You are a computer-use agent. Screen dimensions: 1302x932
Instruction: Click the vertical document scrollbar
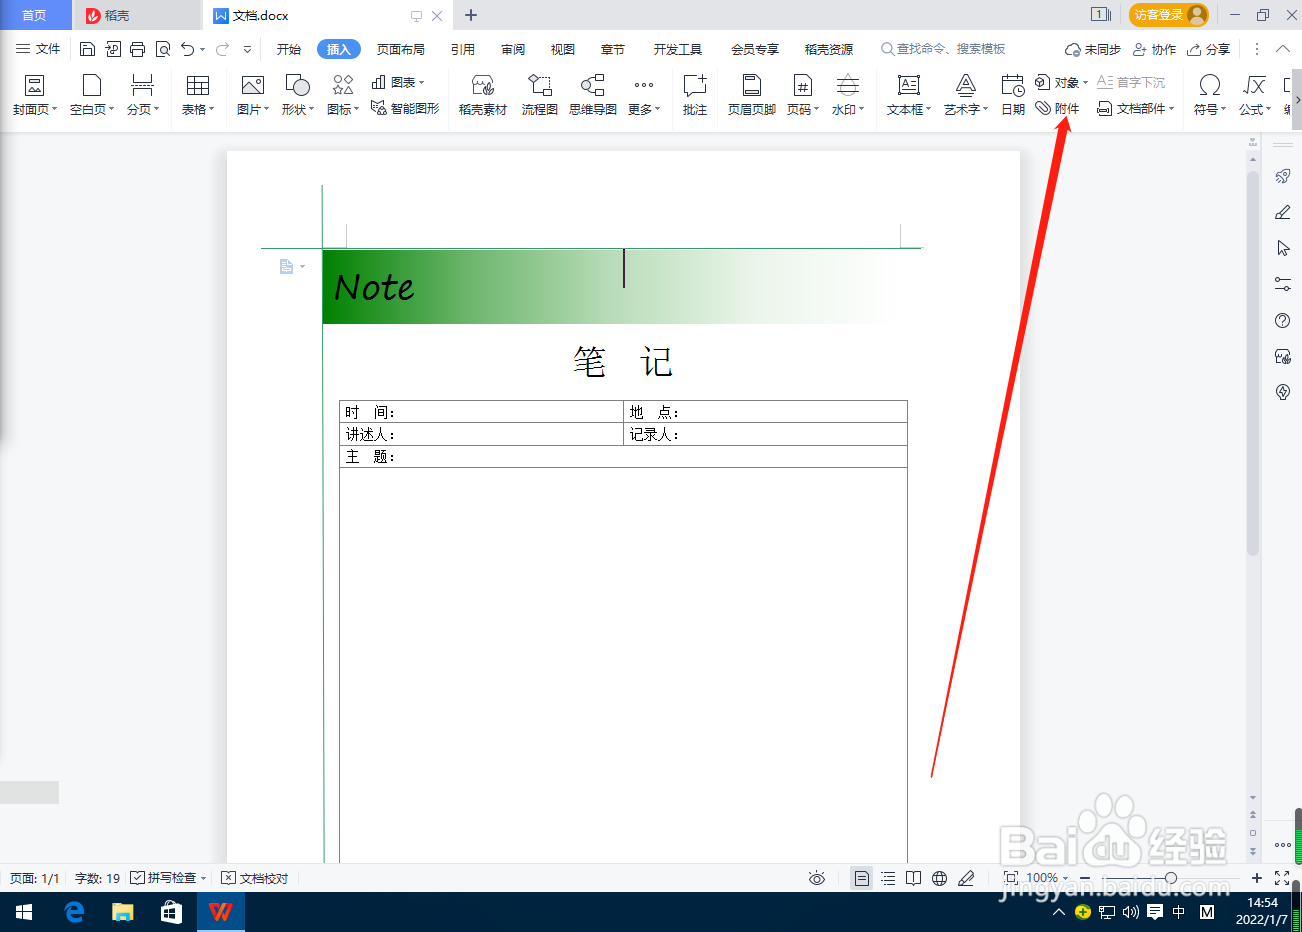pyautogui.click(x=1253, y=363)
